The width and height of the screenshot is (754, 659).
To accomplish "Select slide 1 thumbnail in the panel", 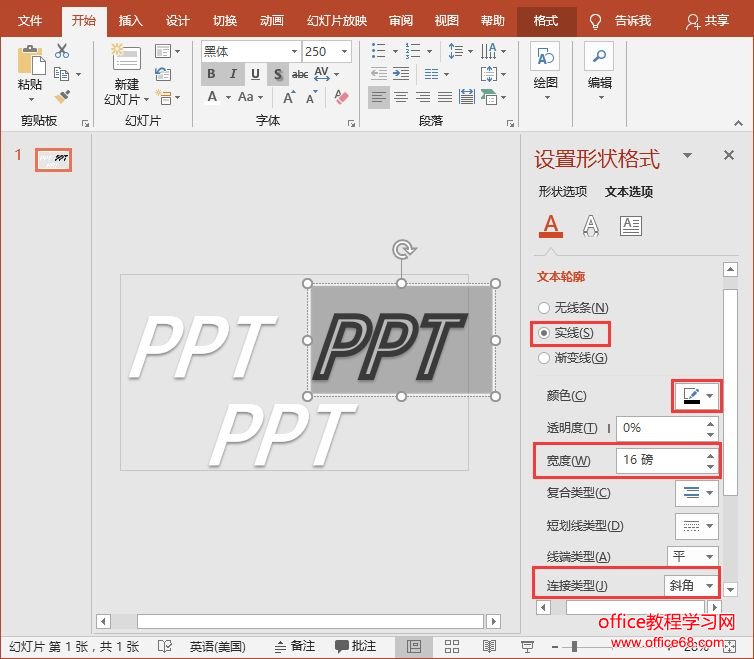I will point(53,159).
